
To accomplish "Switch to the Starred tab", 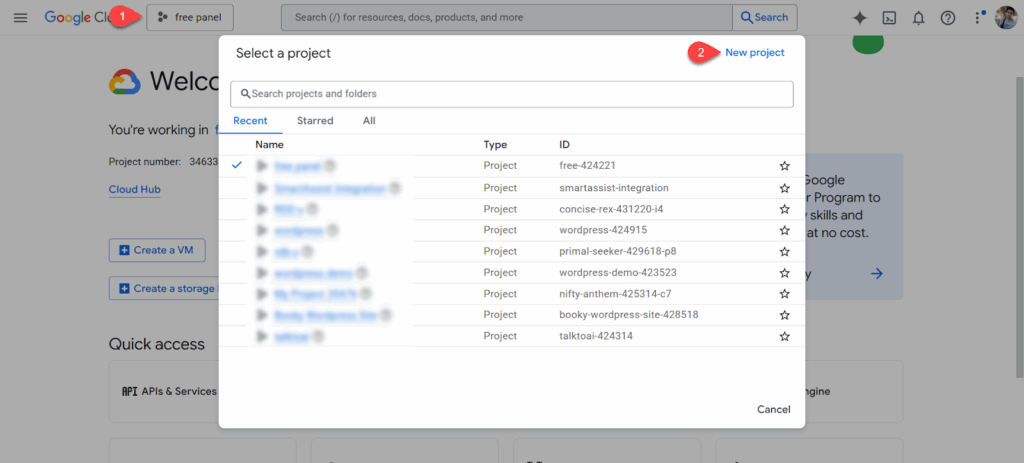I will click(x=315, y=121).
